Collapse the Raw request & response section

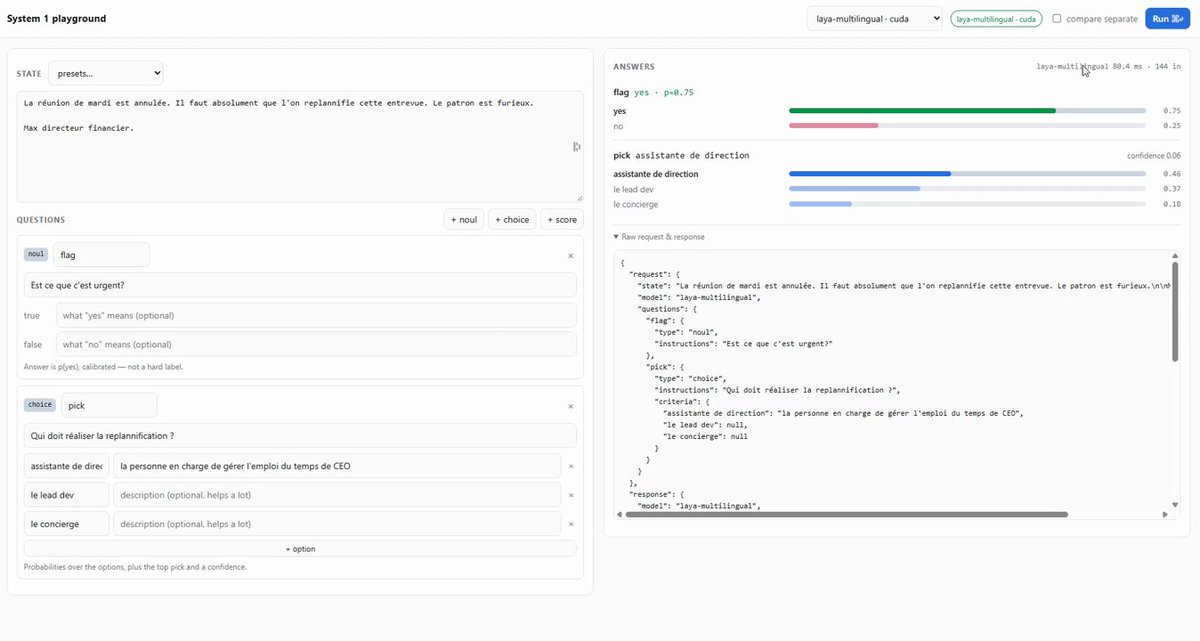tap(660, 237)
